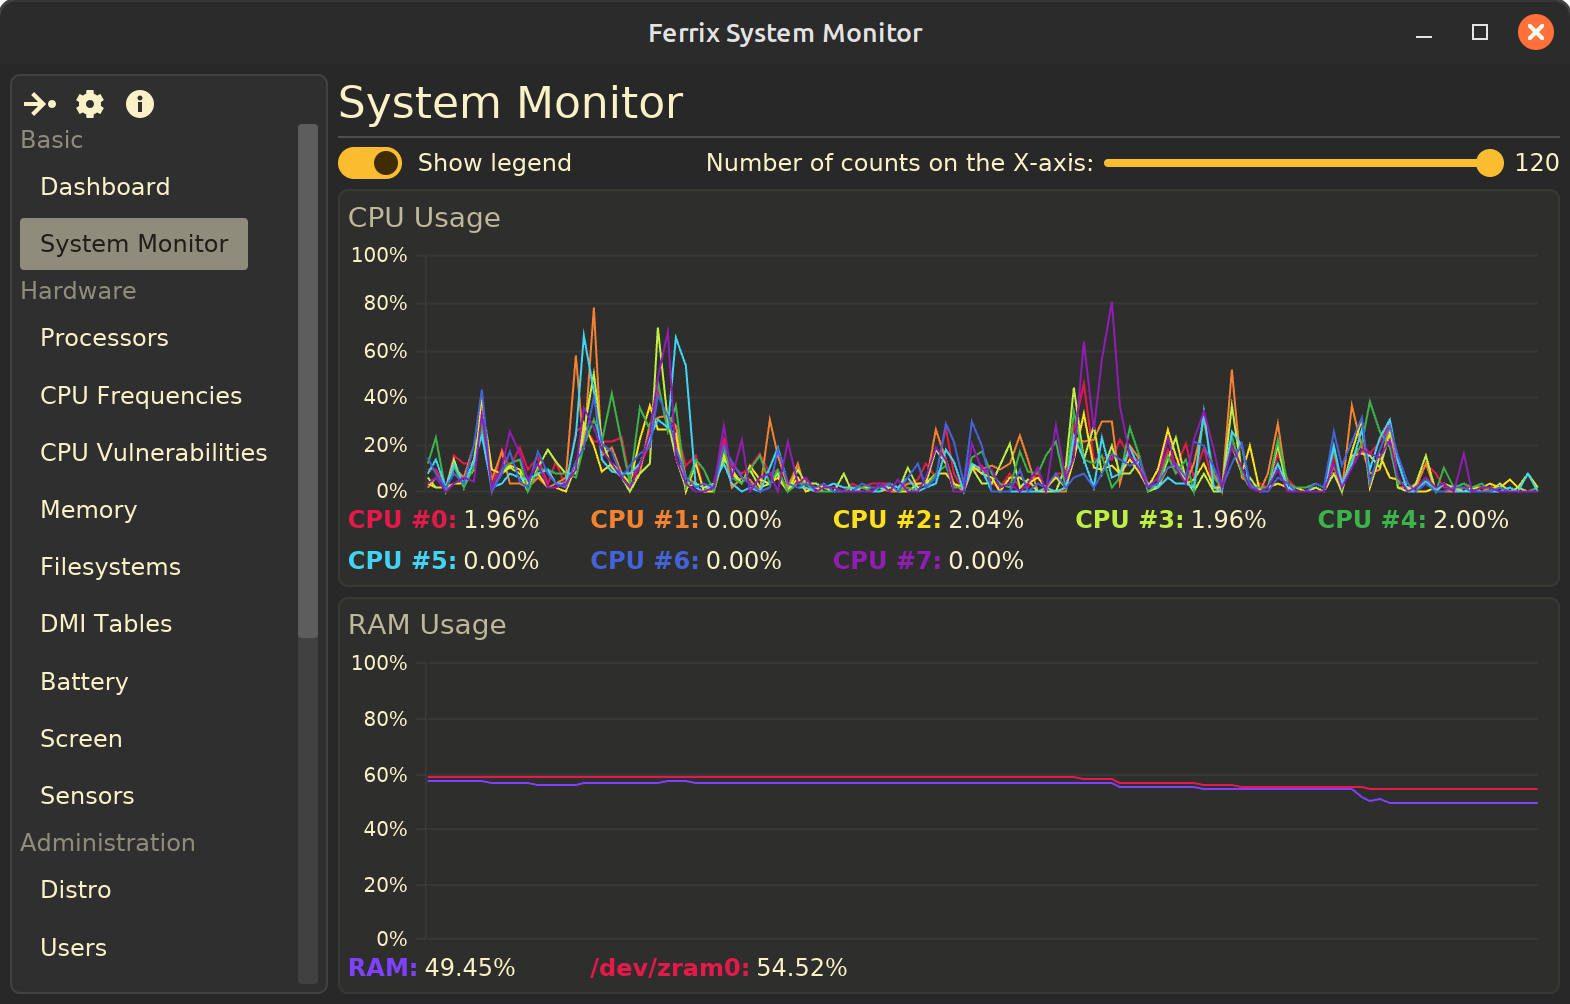This screenshot has height=1004, width=1570.
Task: Maximize the Ferrix System Monitor window
Action: click(1480, 33)
